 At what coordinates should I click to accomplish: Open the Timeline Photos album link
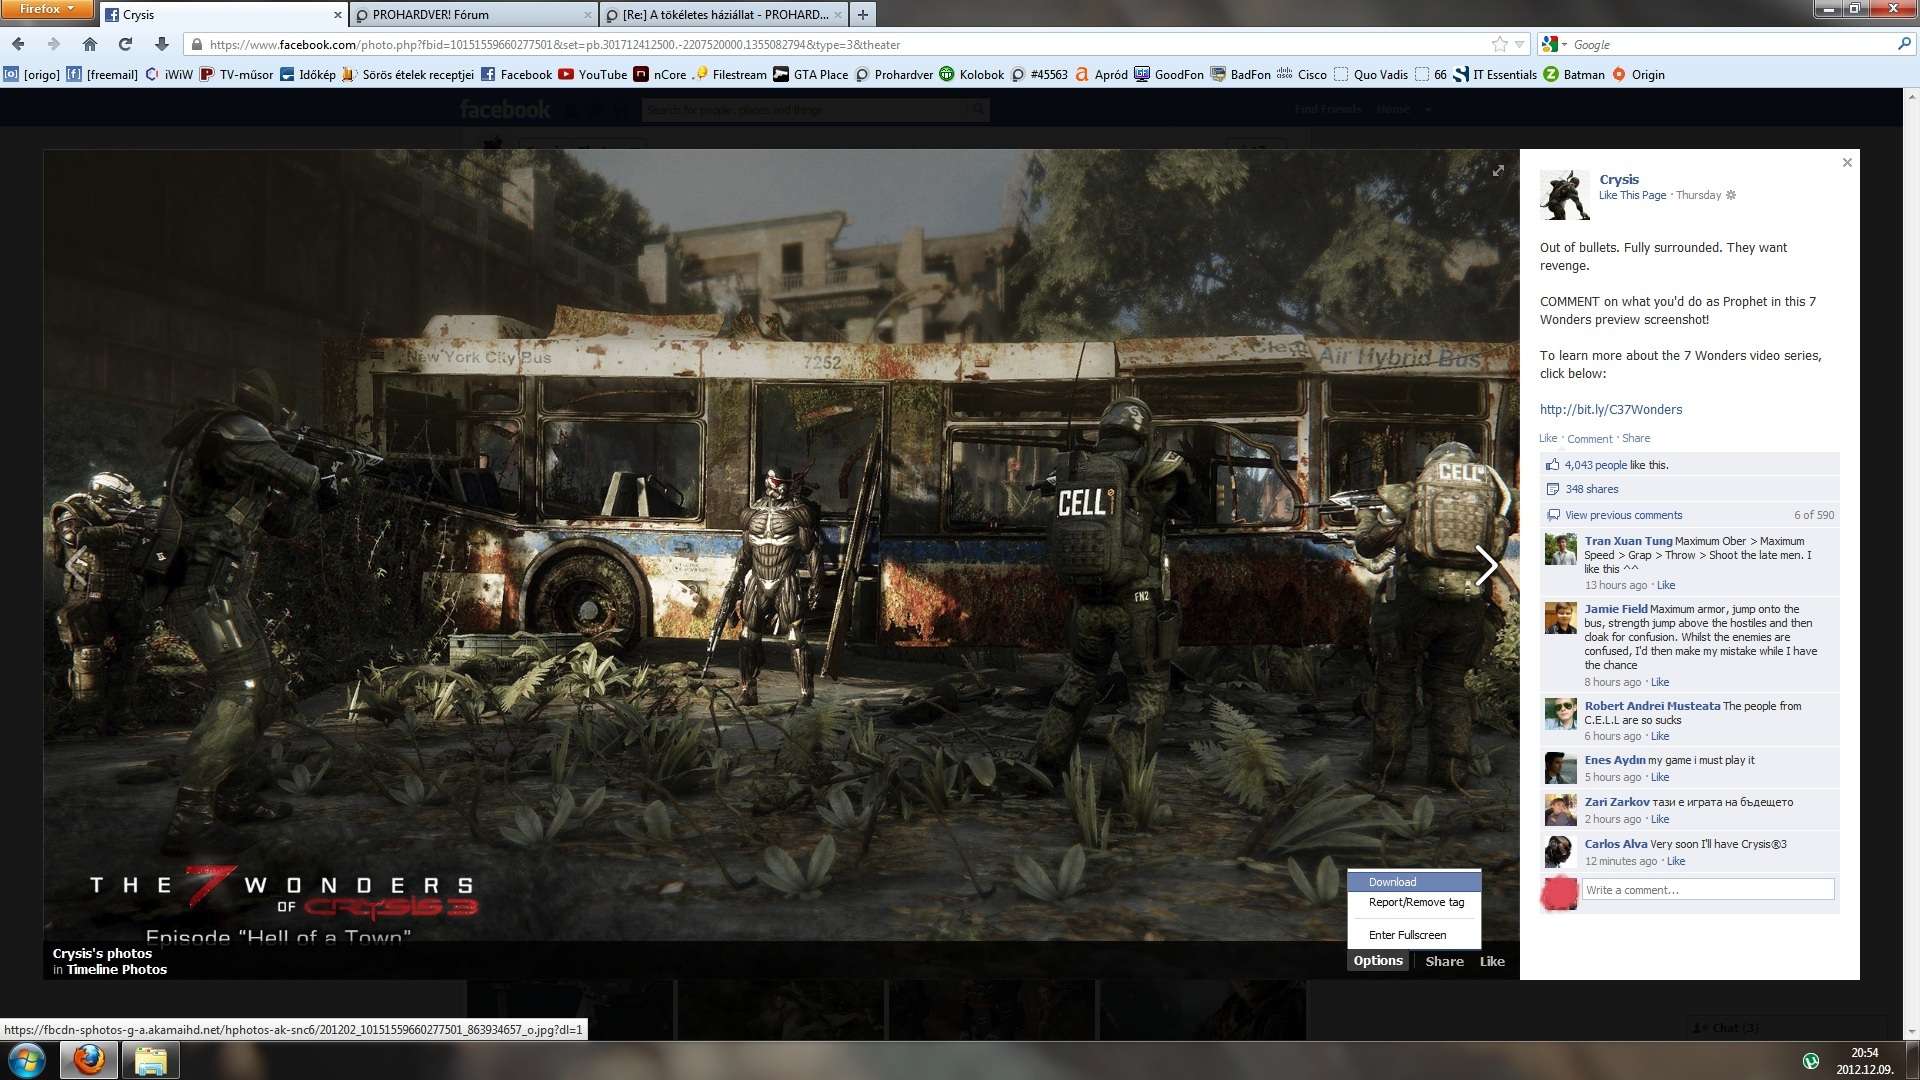coord(117,969)
